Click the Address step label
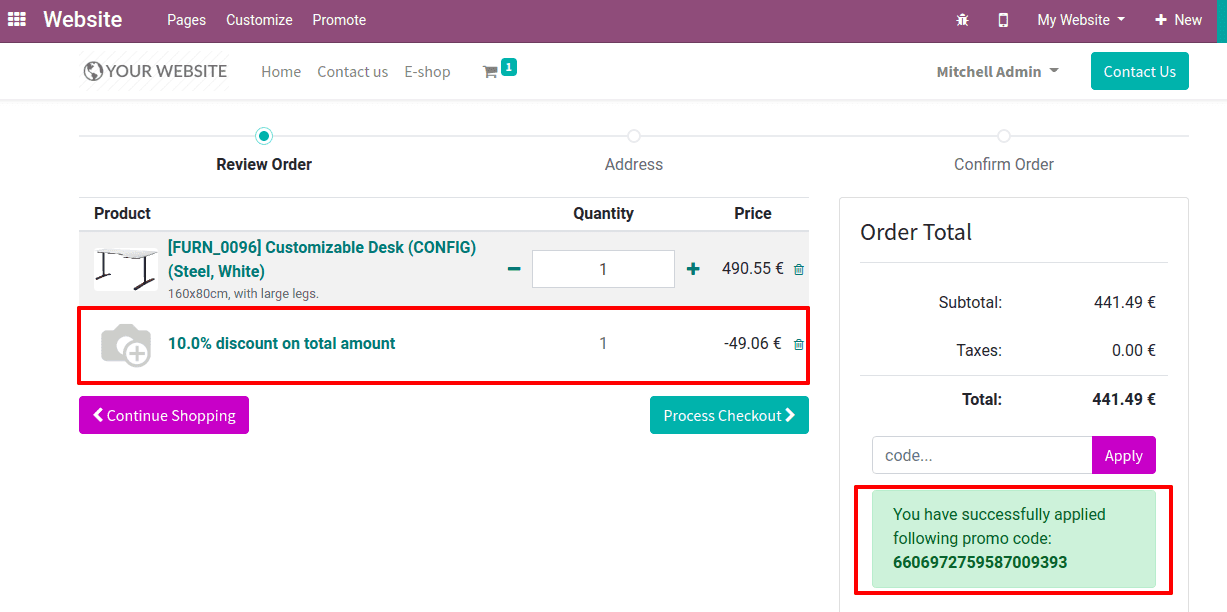This screenshot has width=1227, height=612. (634, 164)
